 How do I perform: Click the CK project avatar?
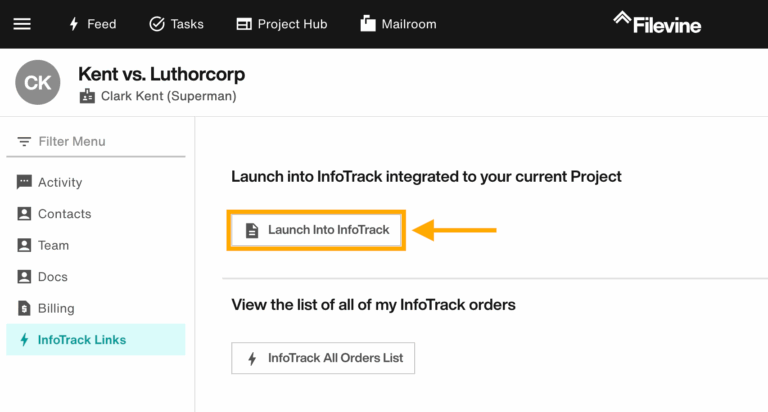click(38, 82)
